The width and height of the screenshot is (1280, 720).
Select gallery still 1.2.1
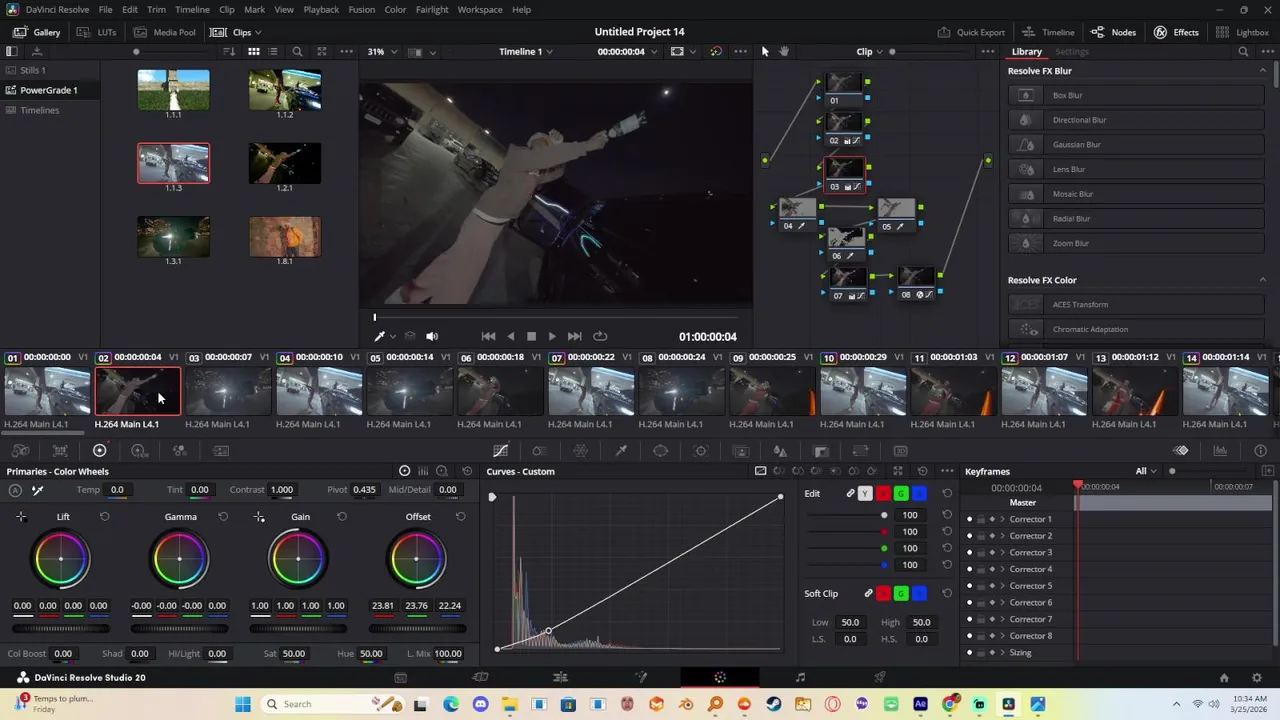coord(285,164)
